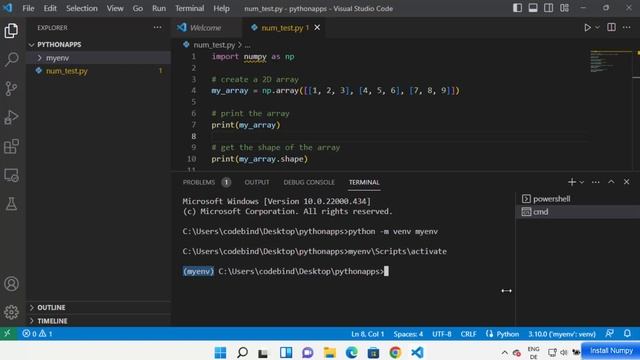Open the Extensions view

11,147
